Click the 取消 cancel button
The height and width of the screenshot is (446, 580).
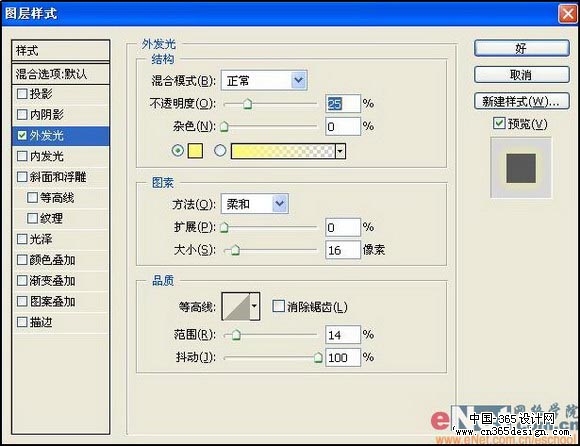pyautogui.click(x=522, y=75)
